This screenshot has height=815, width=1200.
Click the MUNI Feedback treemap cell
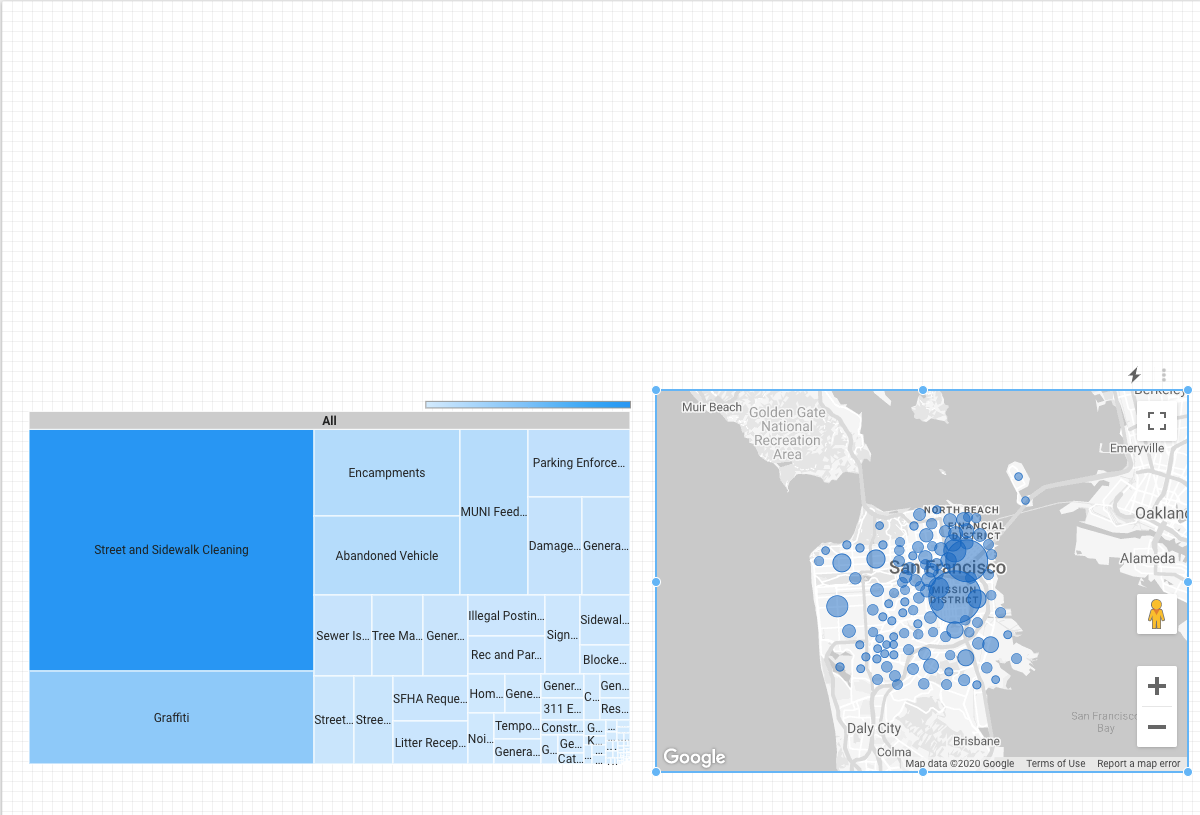[493, 512]
